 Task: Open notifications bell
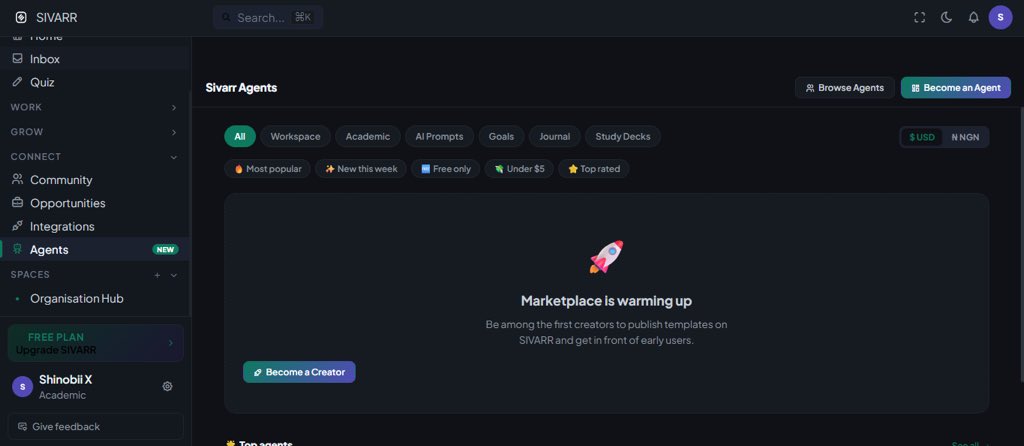pyautogui.click(x=973, y=18)
